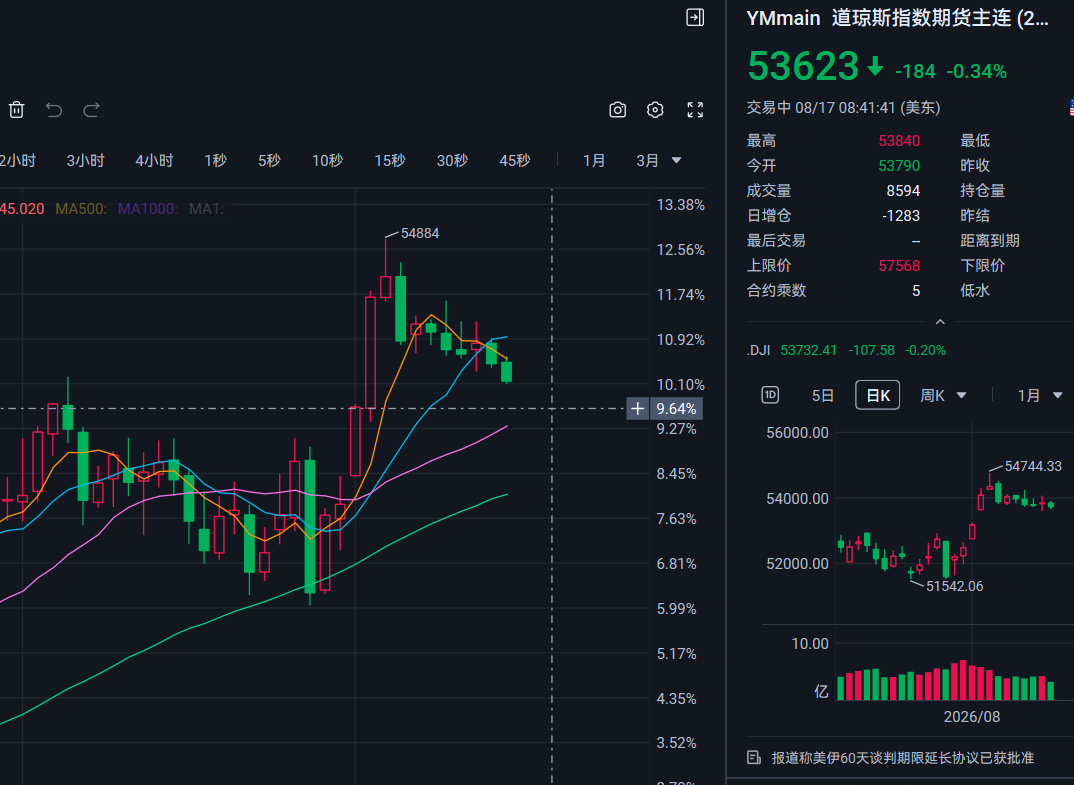Click the 51542.06 low label in mini chart

point(954,586)
